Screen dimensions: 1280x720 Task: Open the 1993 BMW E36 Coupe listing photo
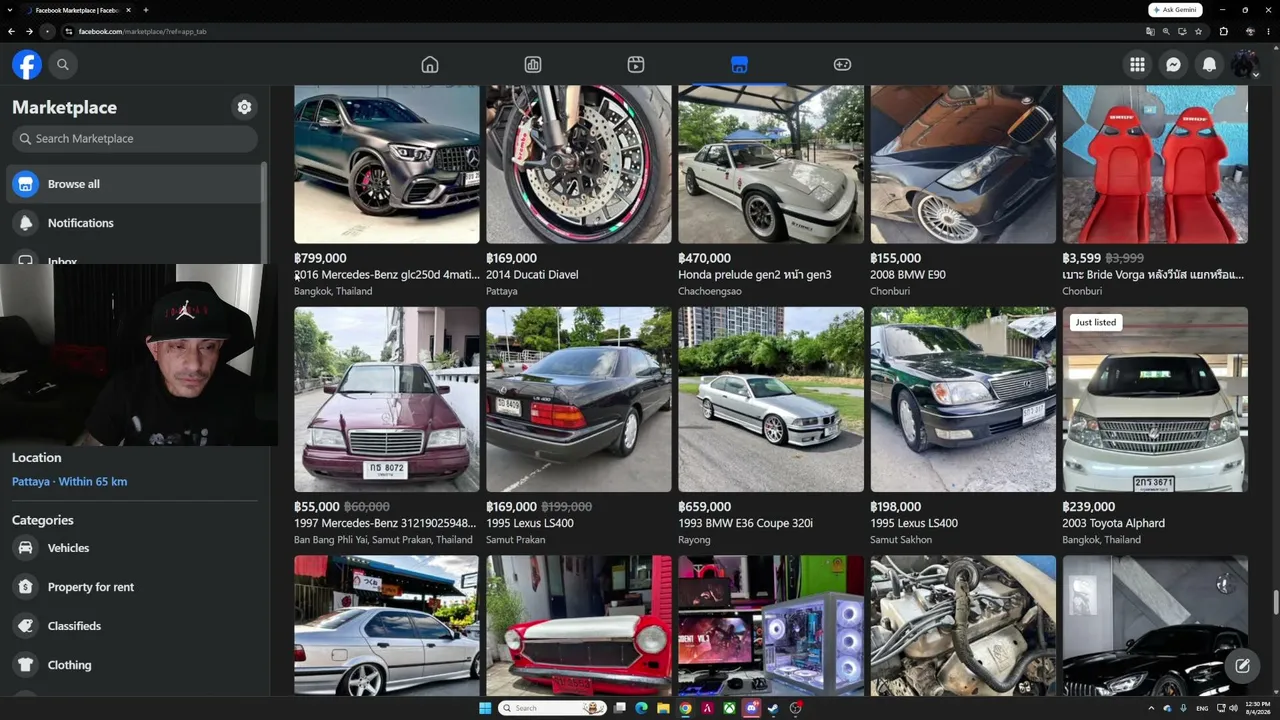coord(771,400)
